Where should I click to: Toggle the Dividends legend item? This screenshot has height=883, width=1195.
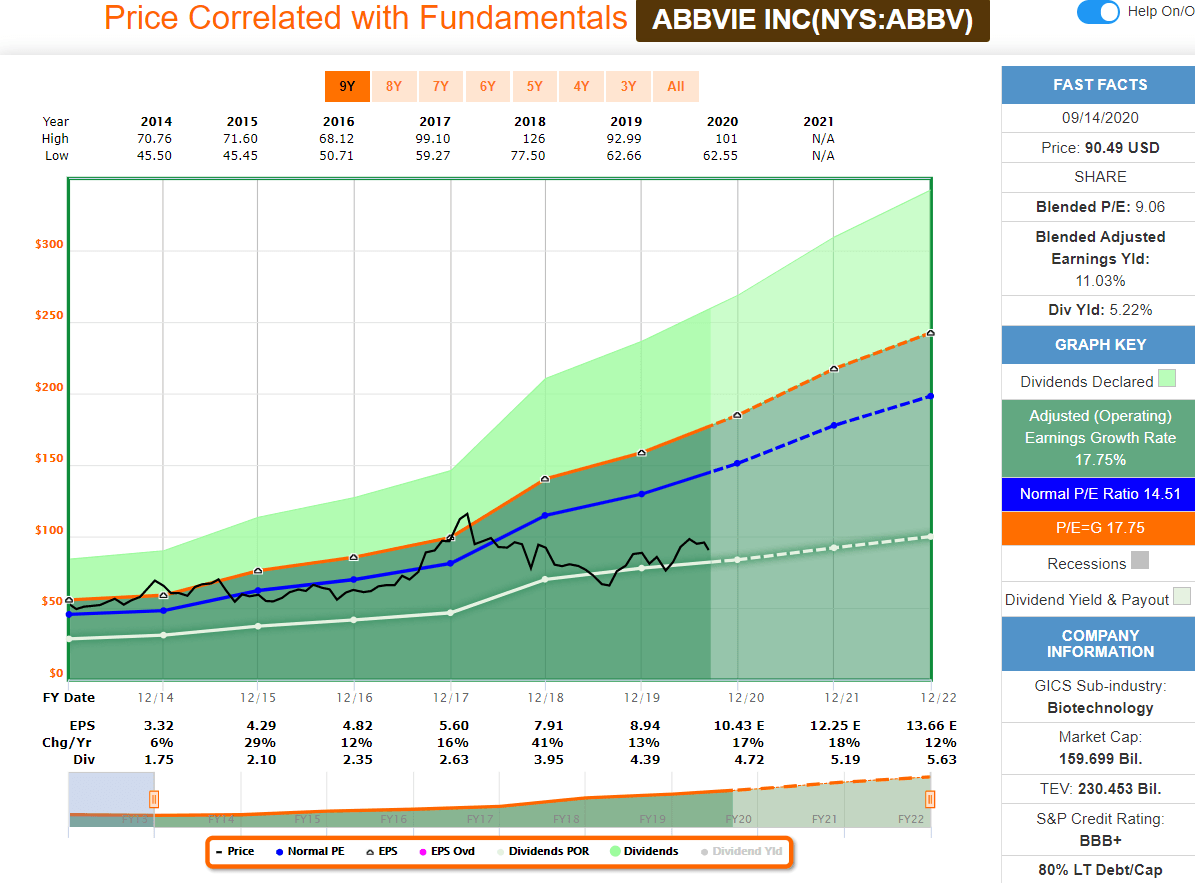click(644, 851)
